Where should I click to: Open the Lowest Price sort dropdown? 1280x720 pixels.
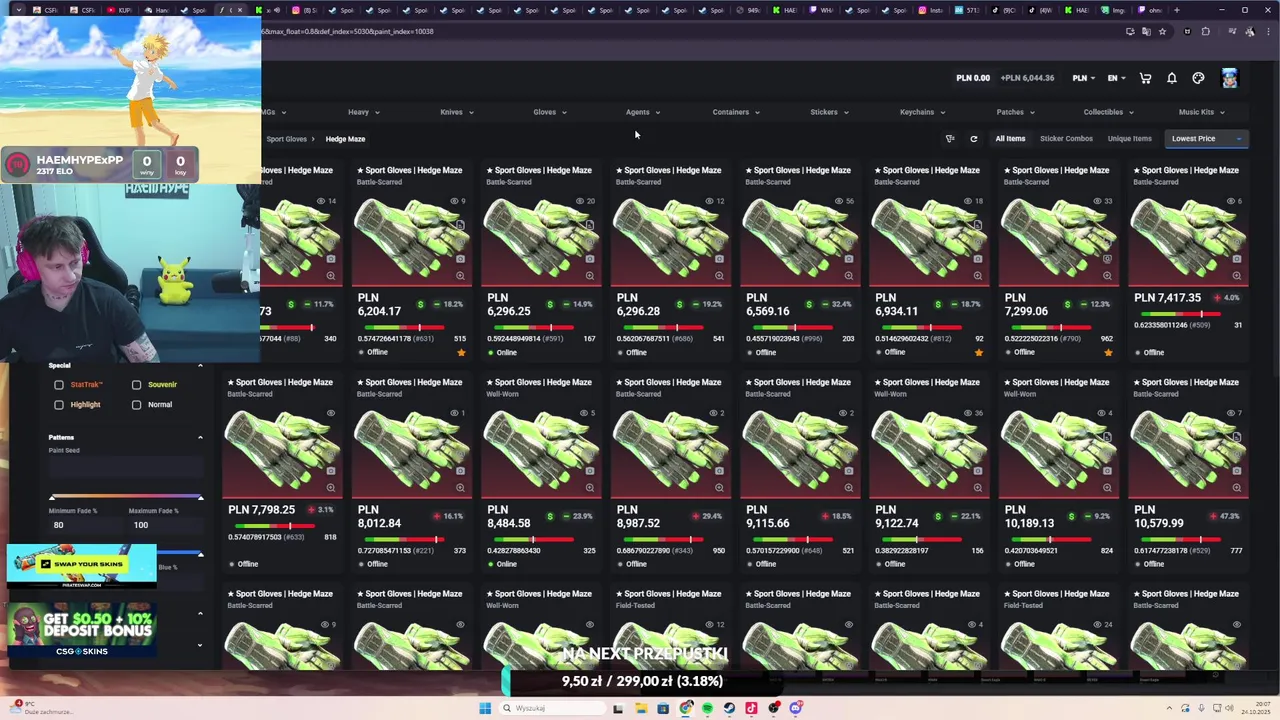(x=1207, y=139)
